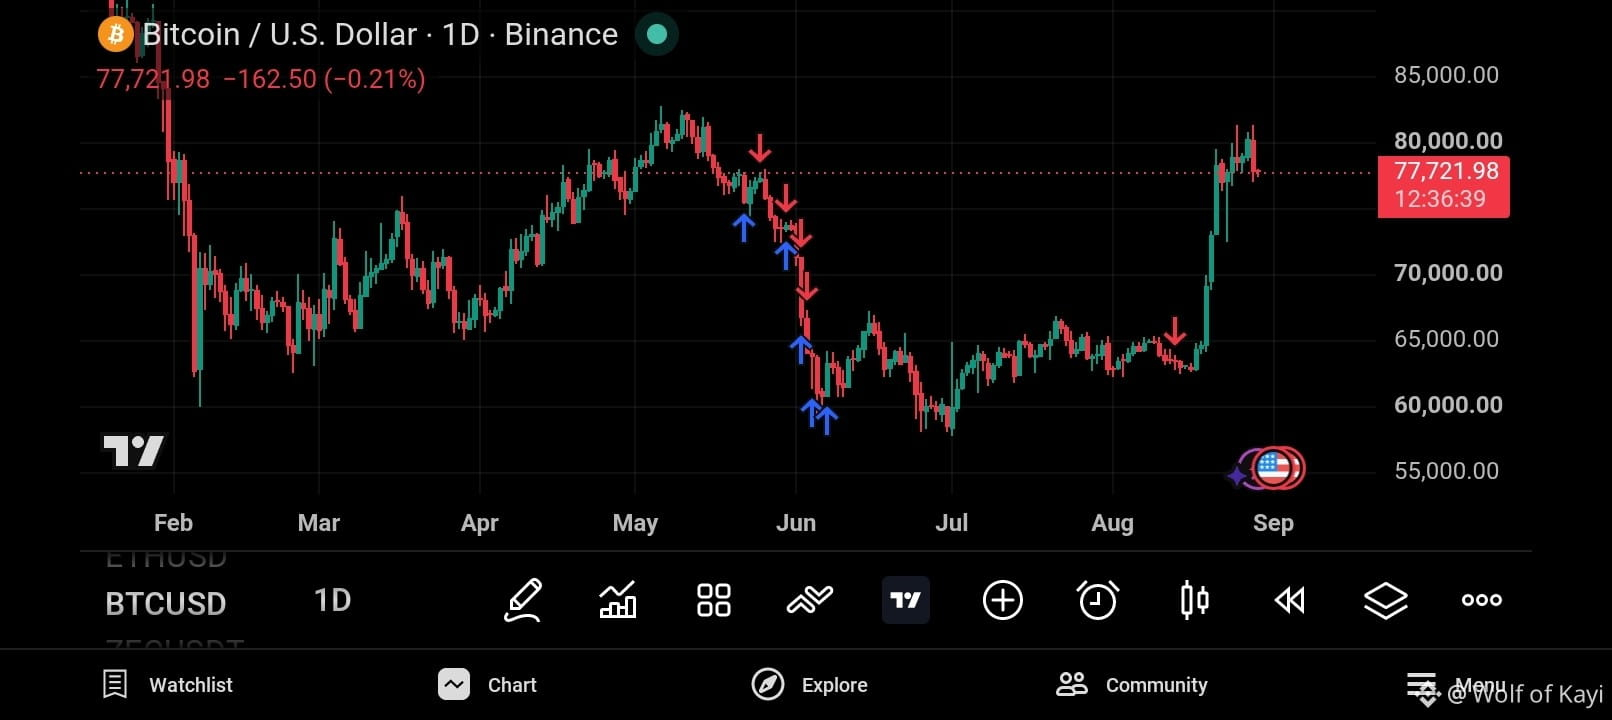The image size is (1612, 720).
Task: Tap the May date axis label
Action: point(635,523)
